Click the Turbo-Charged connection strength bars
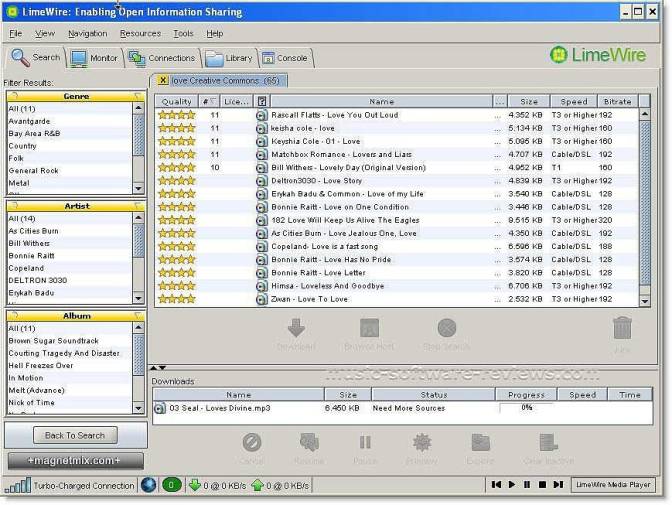The width and height of the screenshot is (672, 505). [18, 485]
